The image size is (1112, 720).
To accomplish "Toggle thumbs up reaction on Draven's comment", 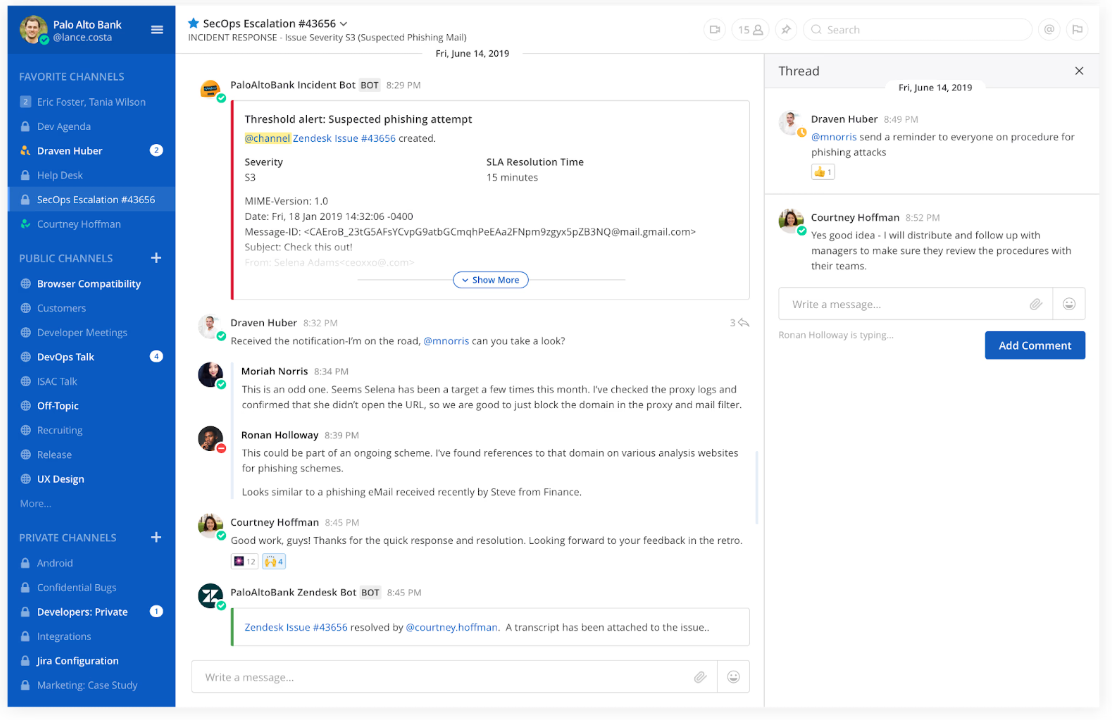I will [823, 172].
